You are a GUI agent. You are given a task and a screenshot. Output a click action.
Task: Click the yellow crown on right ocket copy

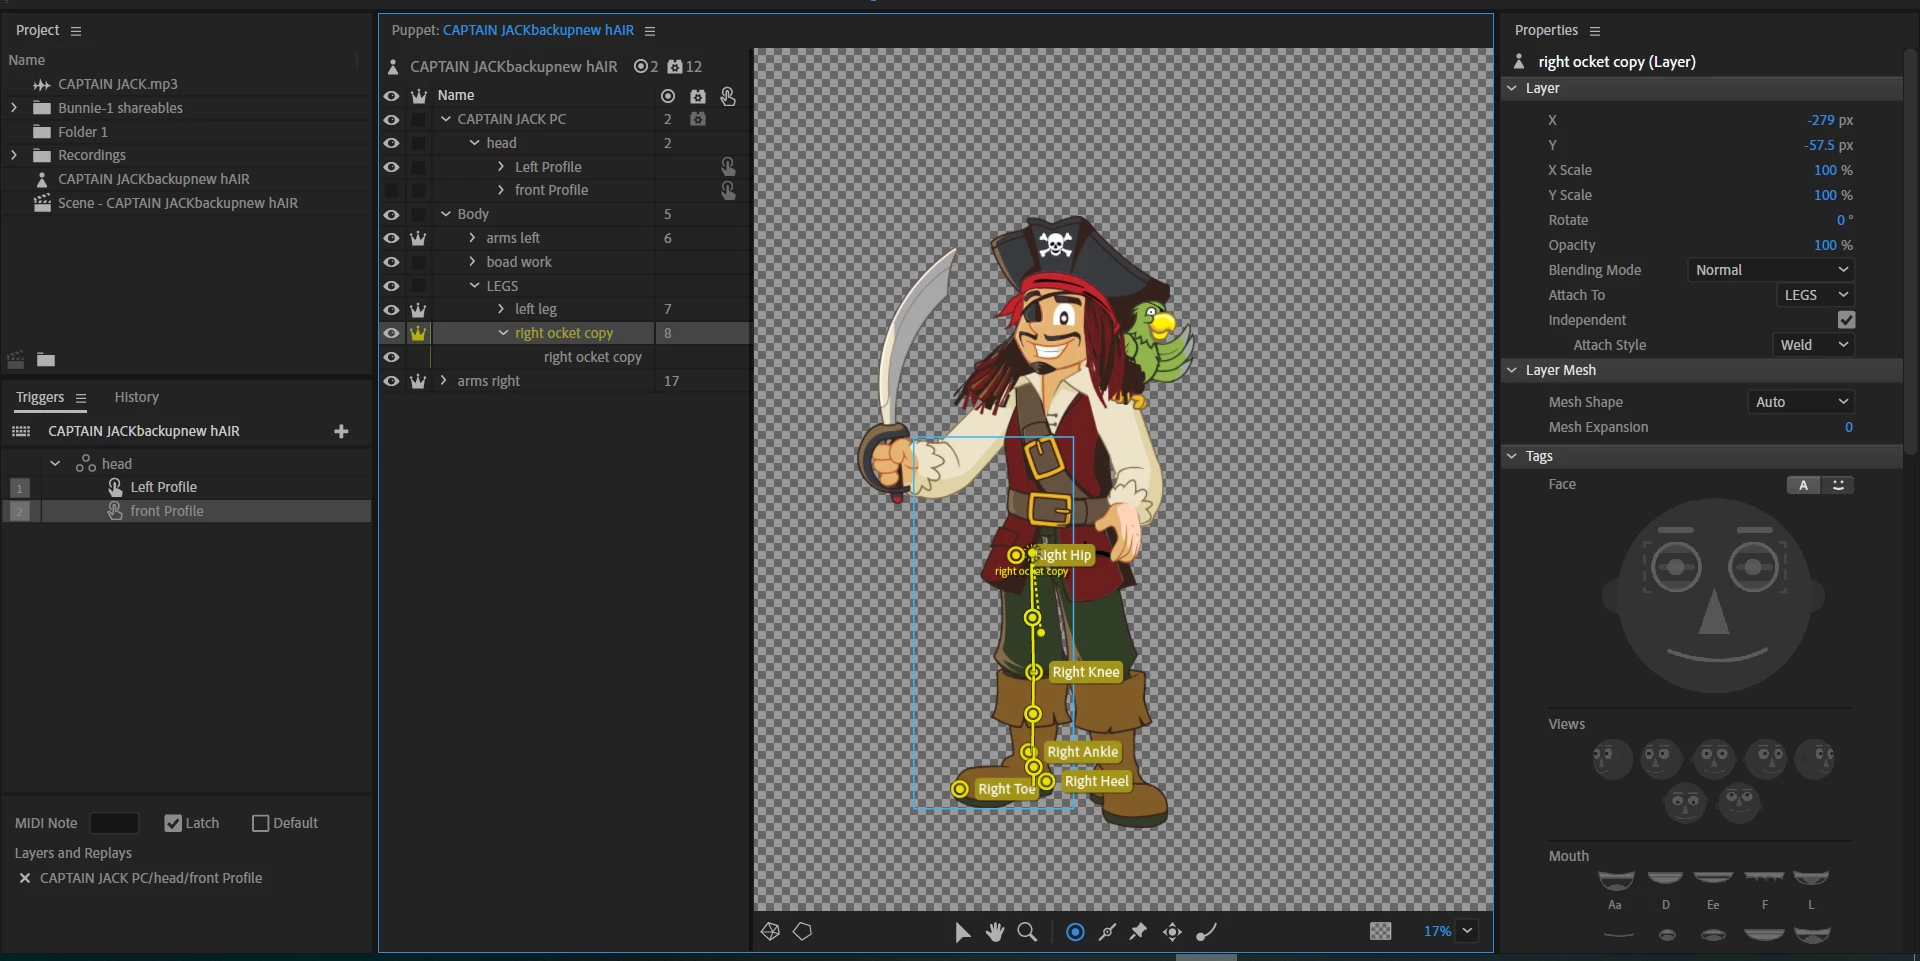(418, 333)
